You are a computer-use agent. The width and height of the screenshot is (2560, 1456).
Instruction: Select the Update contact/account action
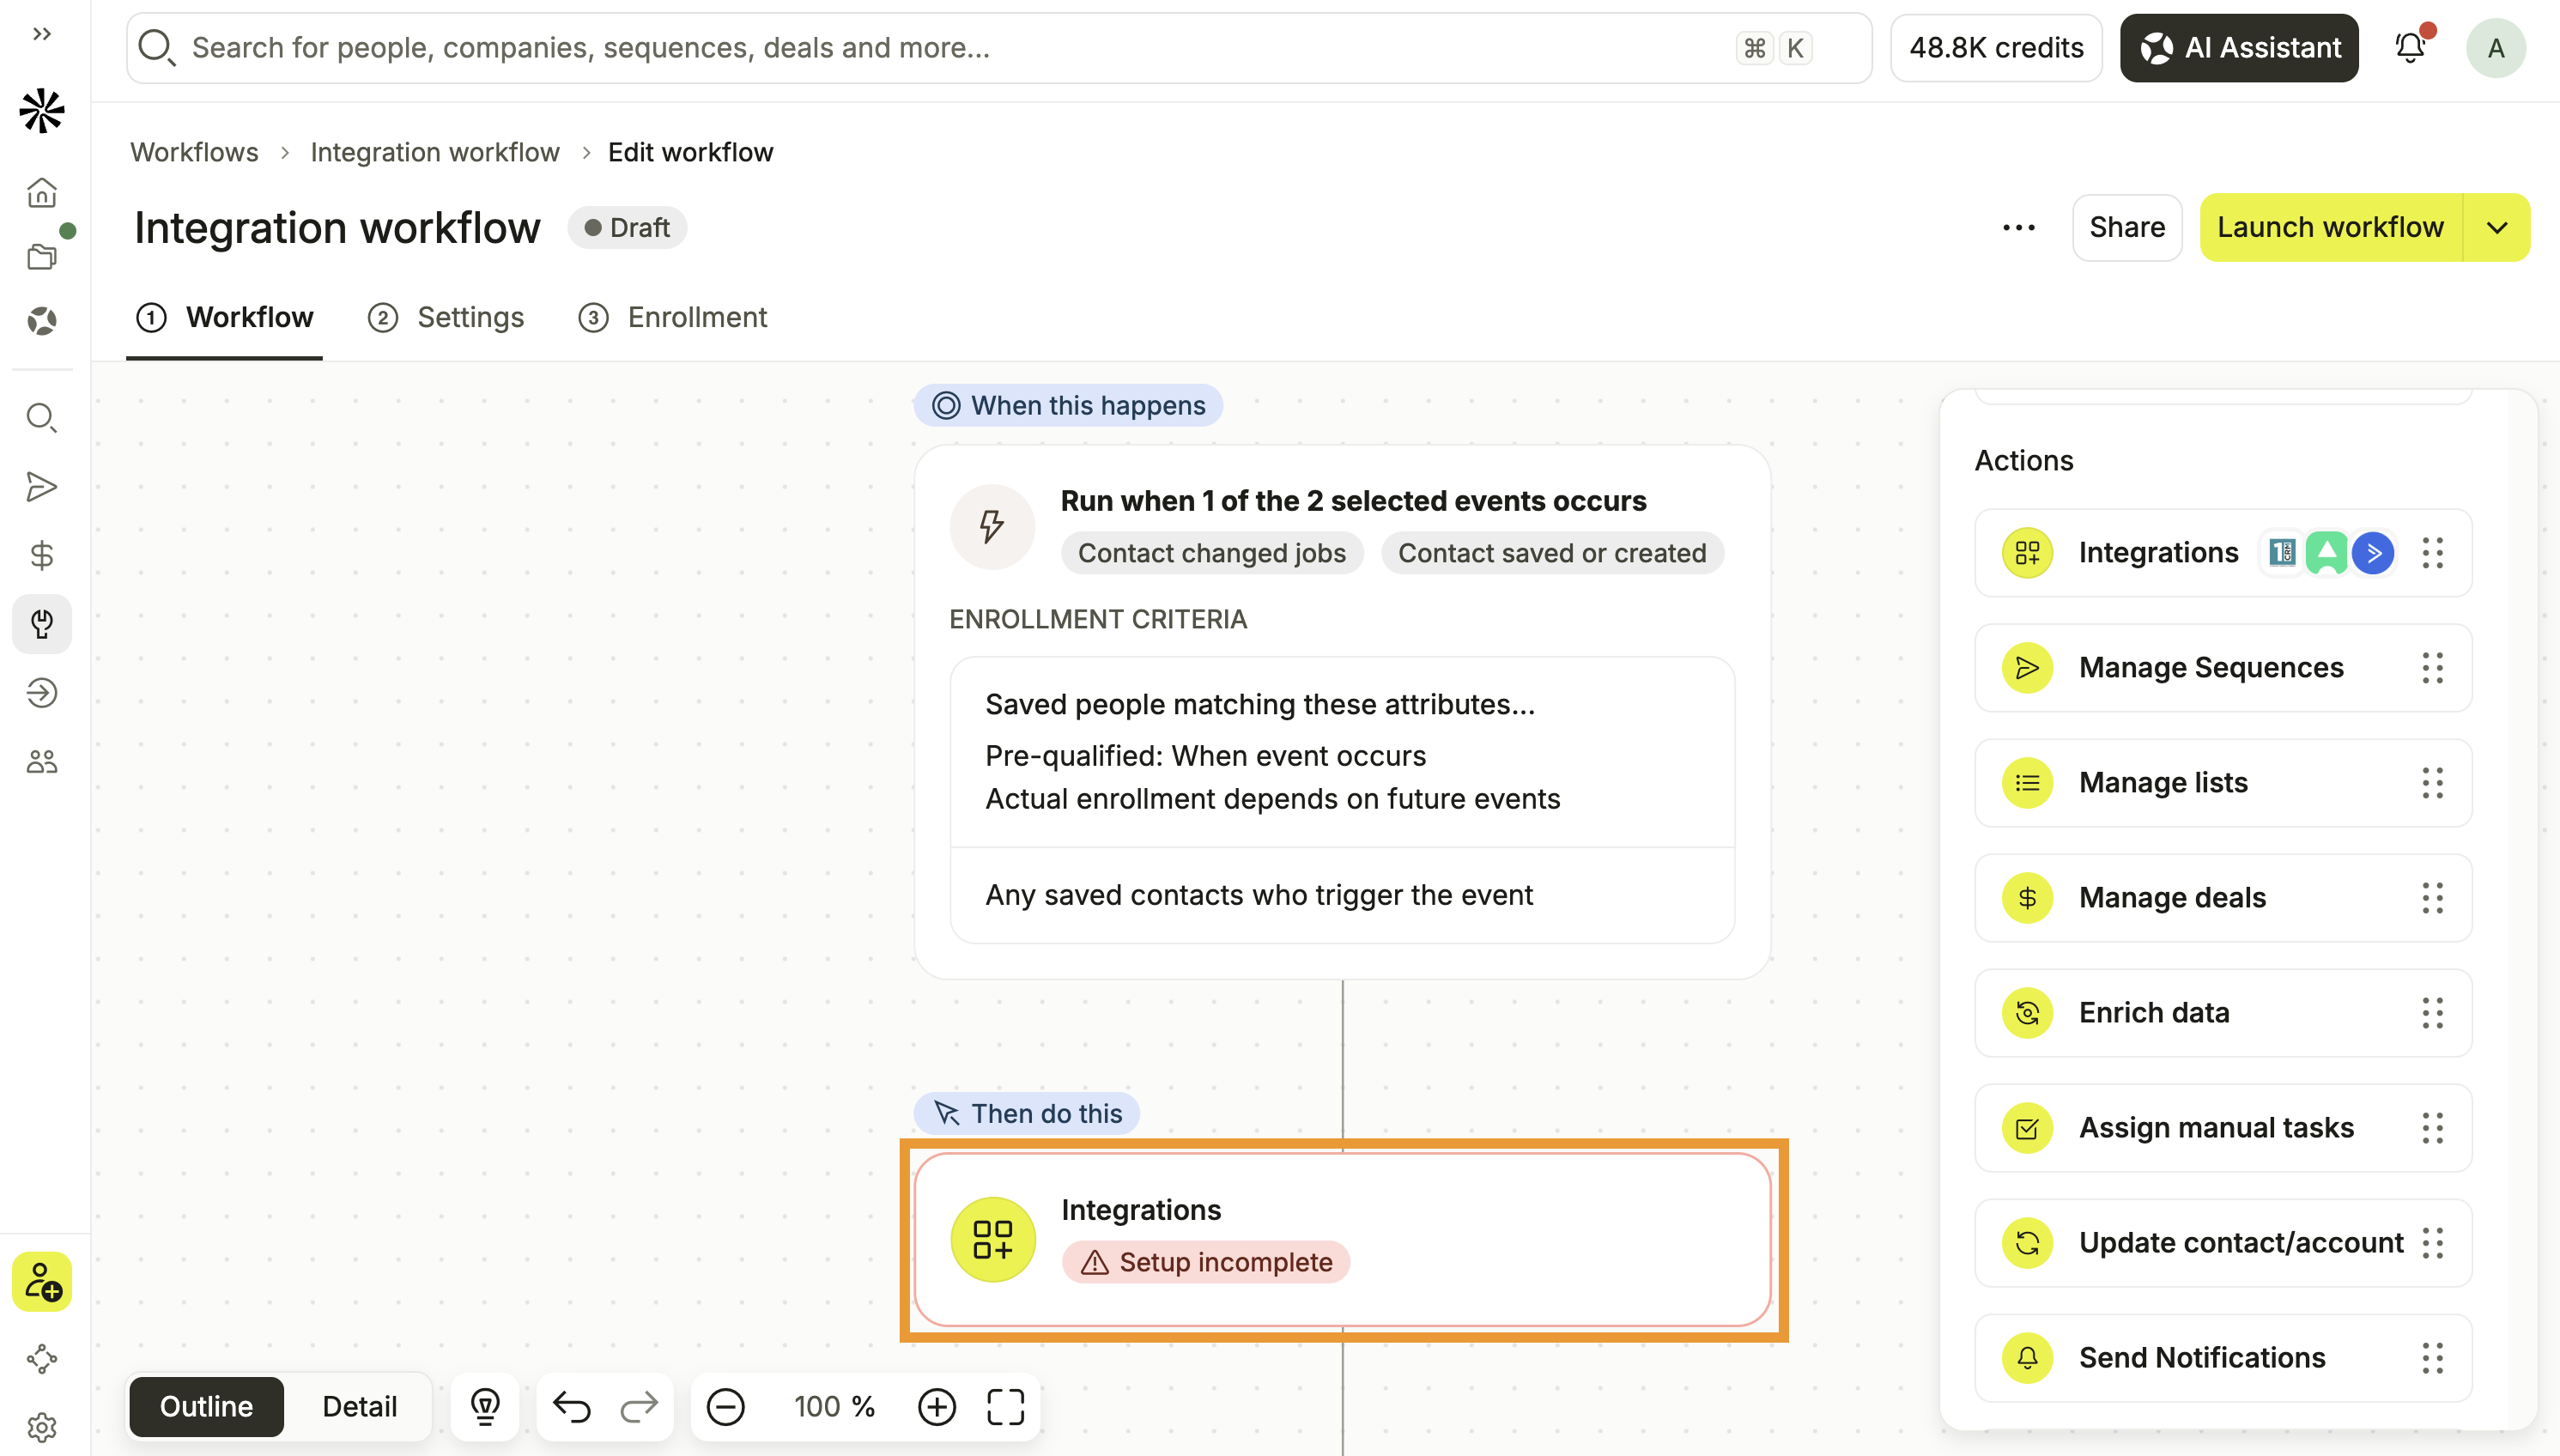2223,1243
